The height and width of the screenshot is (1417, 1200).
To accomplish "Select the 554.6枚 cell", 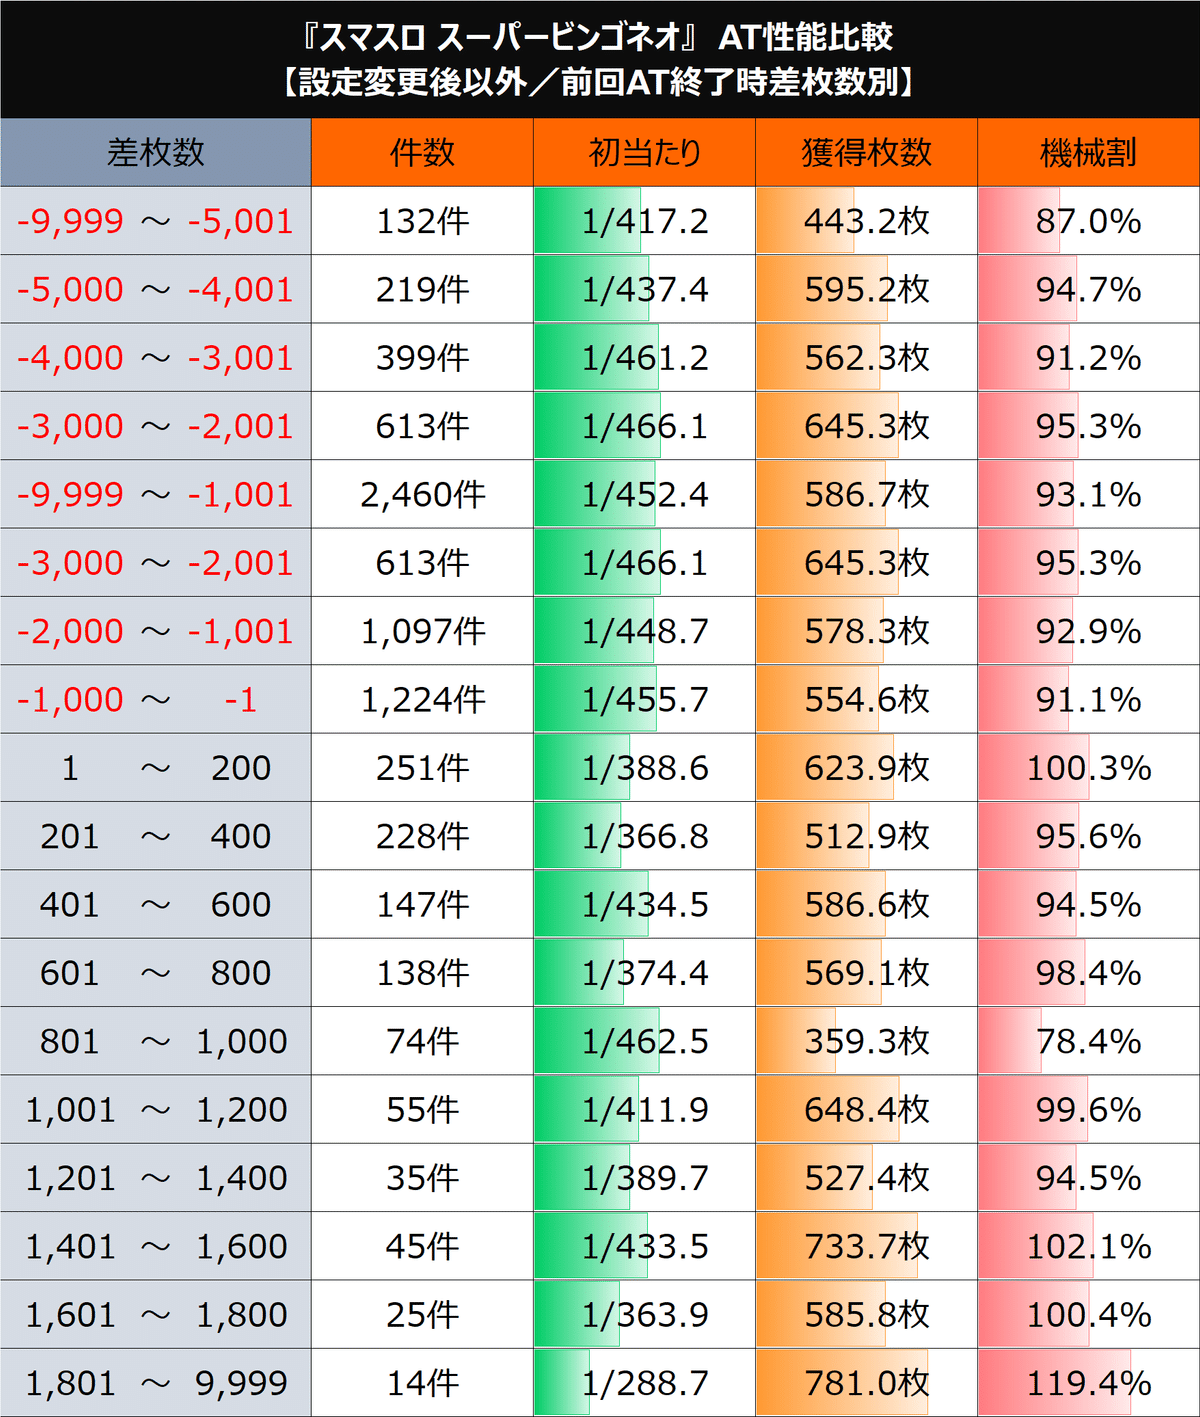I will coord(866,699).
